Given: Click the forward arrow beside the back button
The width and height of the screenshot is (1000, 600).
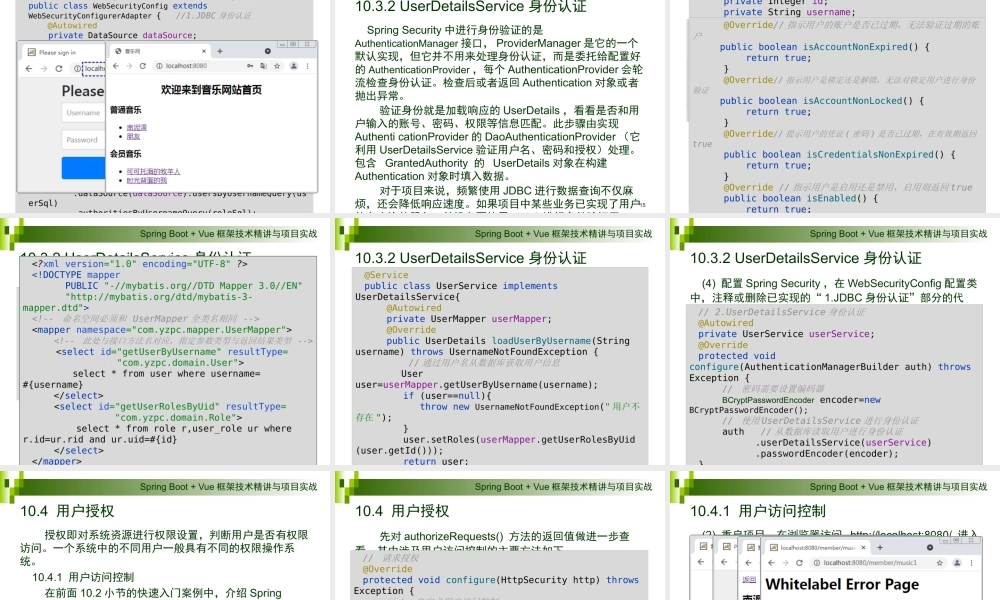Looking at the screenshot, I should [128, 64].
